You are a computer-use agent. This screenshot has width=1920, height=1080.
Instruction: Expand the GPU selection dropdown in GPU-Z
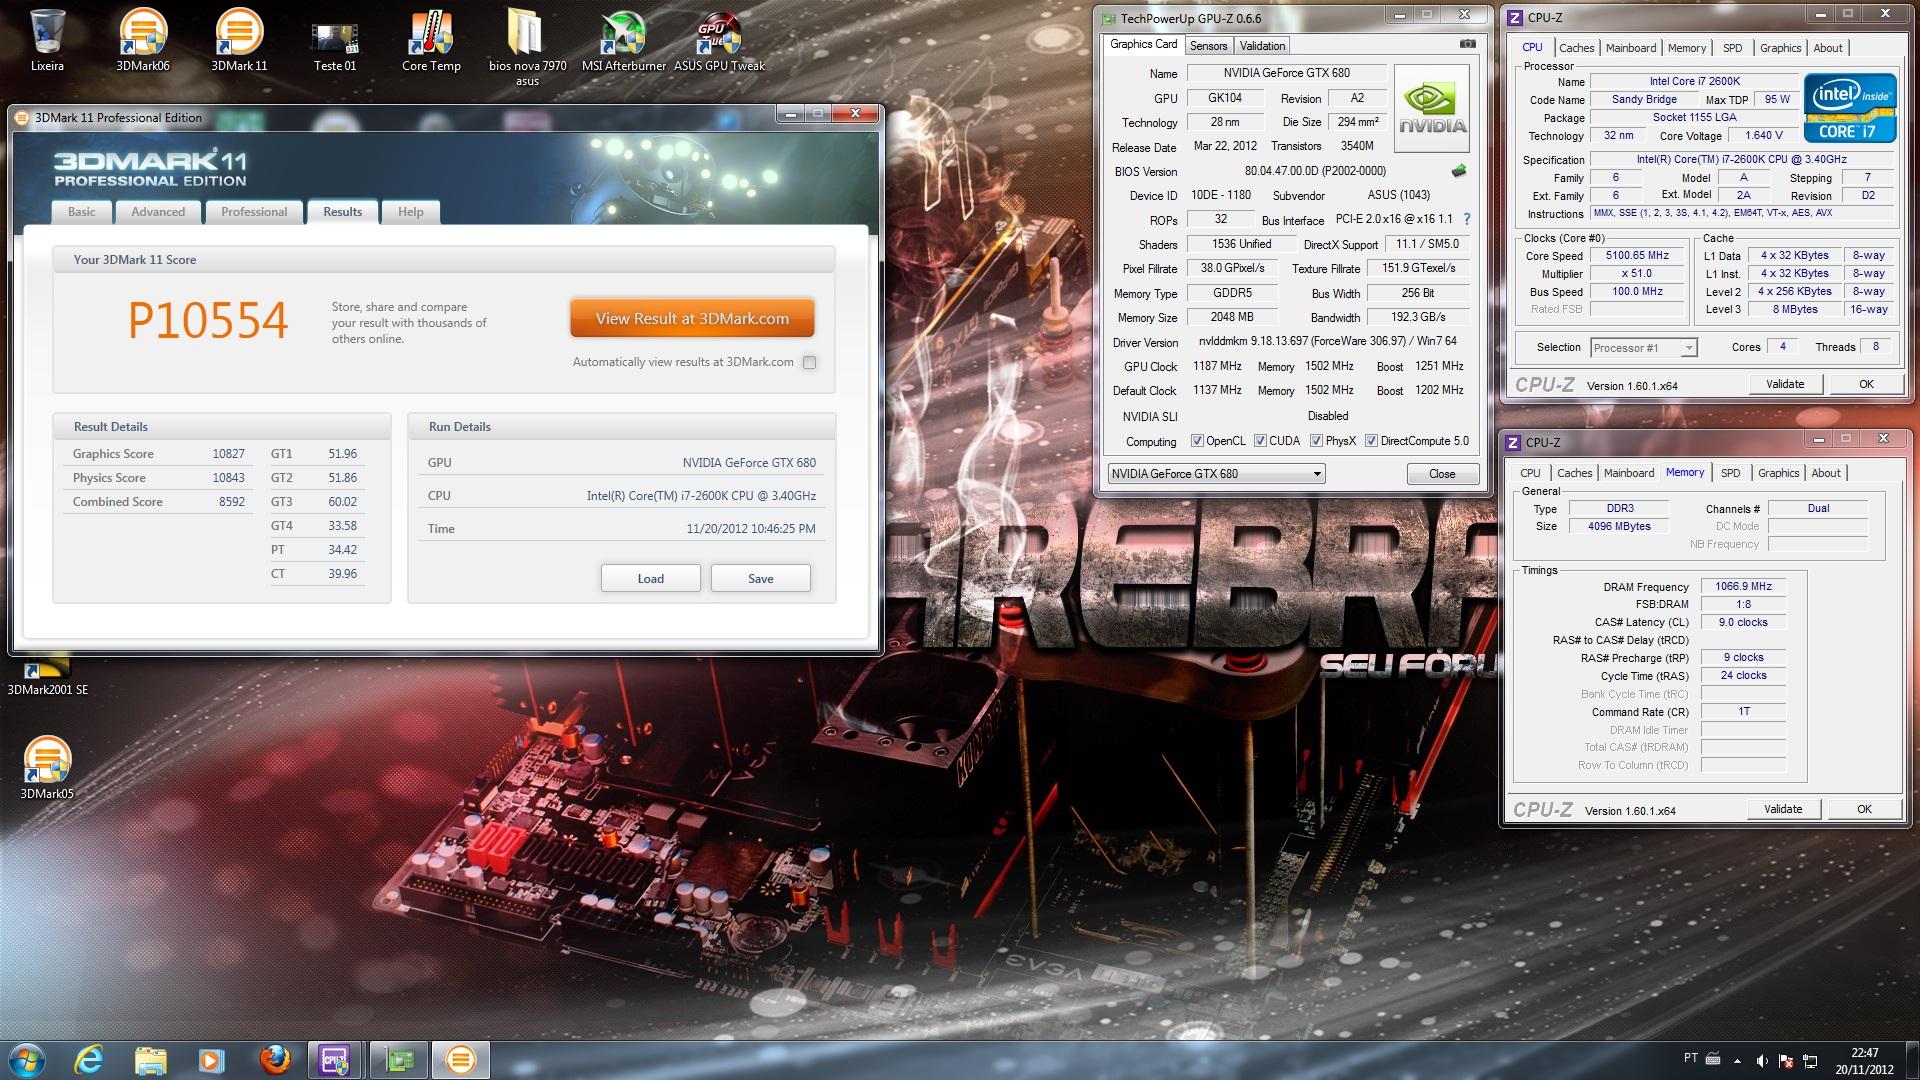[x=1317, y=474]
